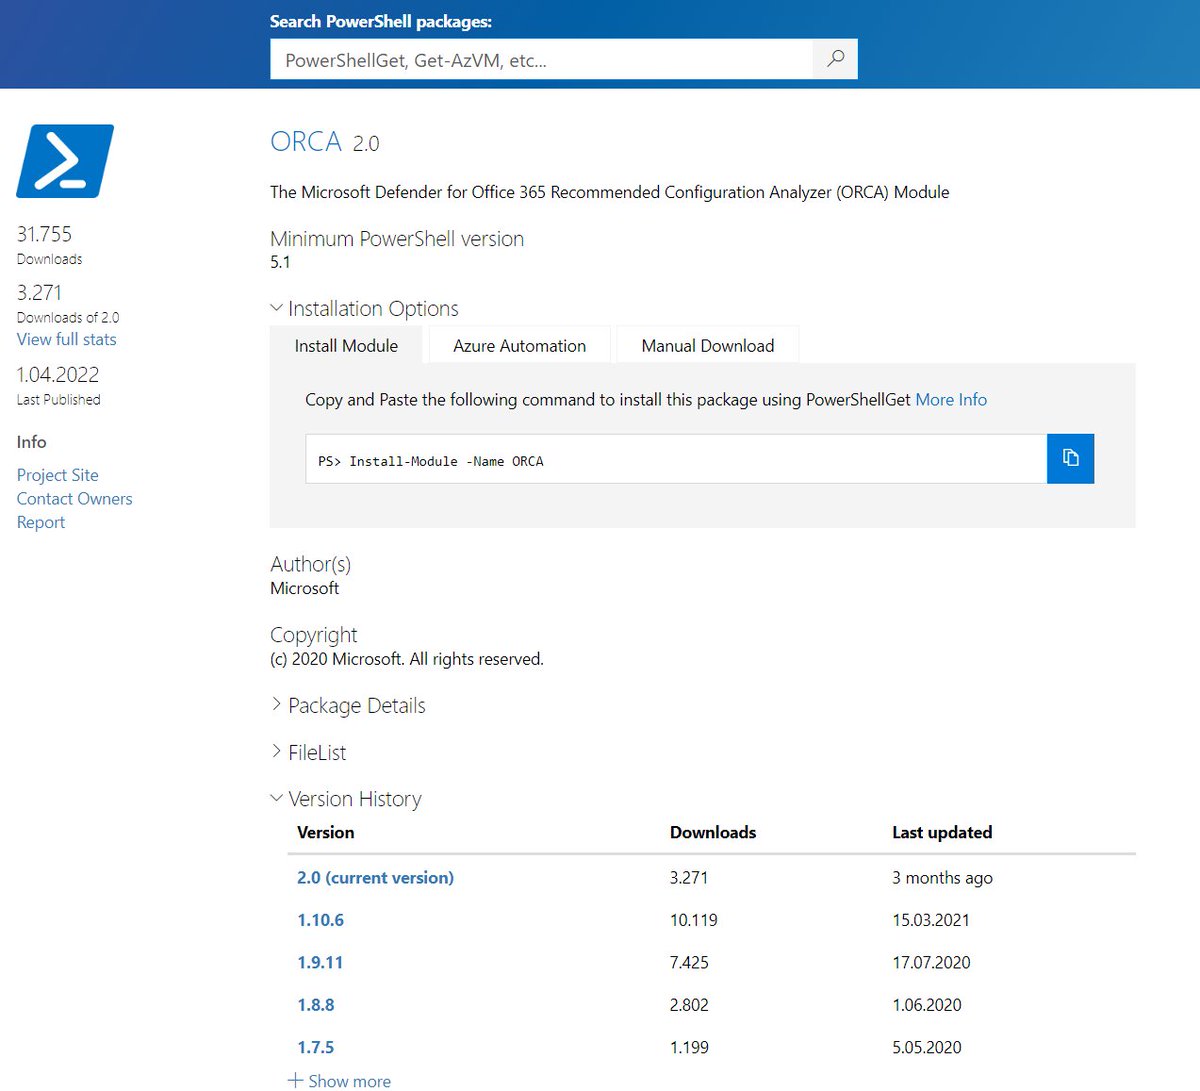Click the 3.271 Downloads of 2.0 count

coord(39,292)
